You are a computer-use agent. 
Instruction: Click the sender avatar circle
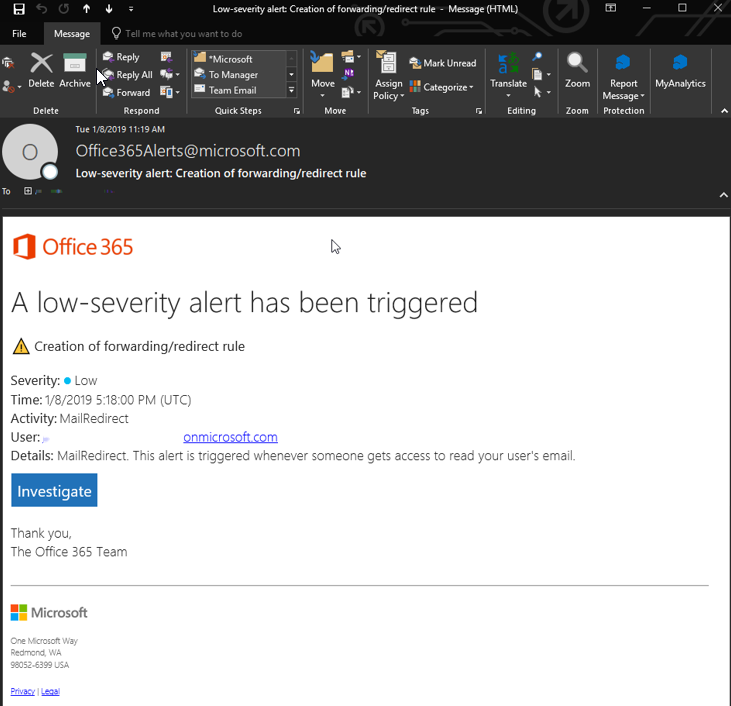[x=30, y=152]
